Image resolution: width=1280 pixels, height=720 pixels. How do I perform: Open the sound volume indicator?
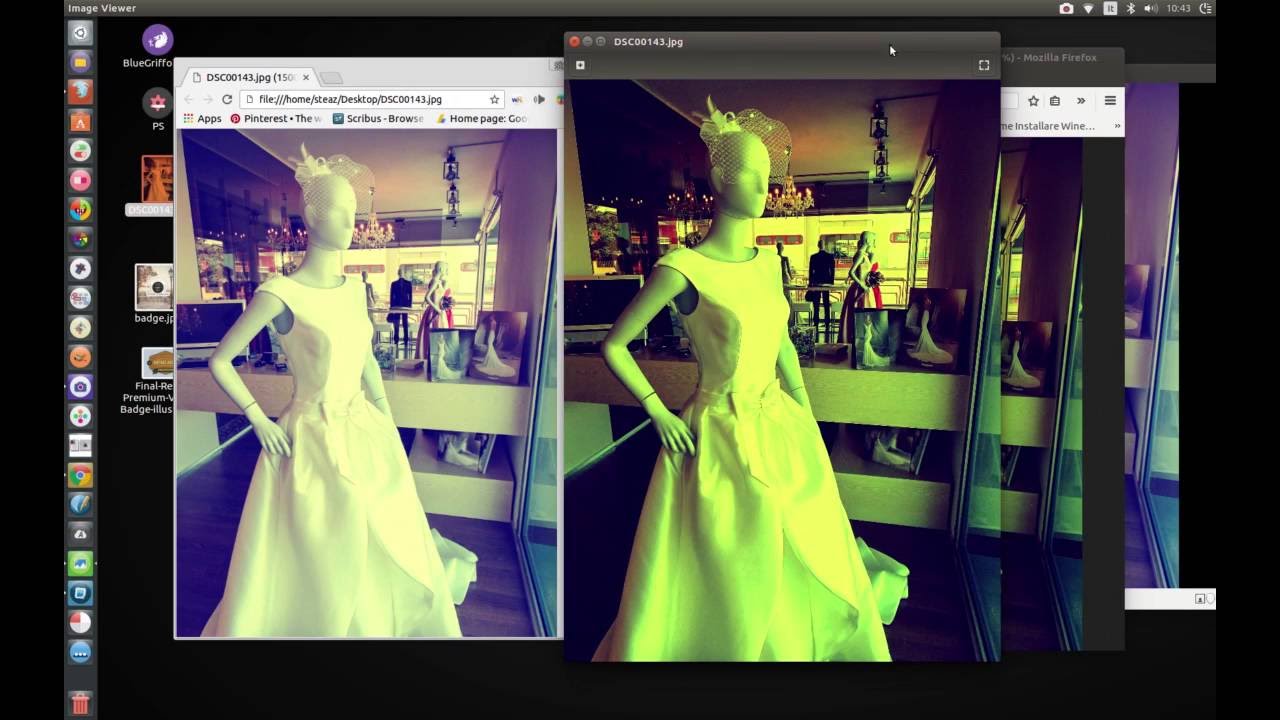click(1151, 8)
